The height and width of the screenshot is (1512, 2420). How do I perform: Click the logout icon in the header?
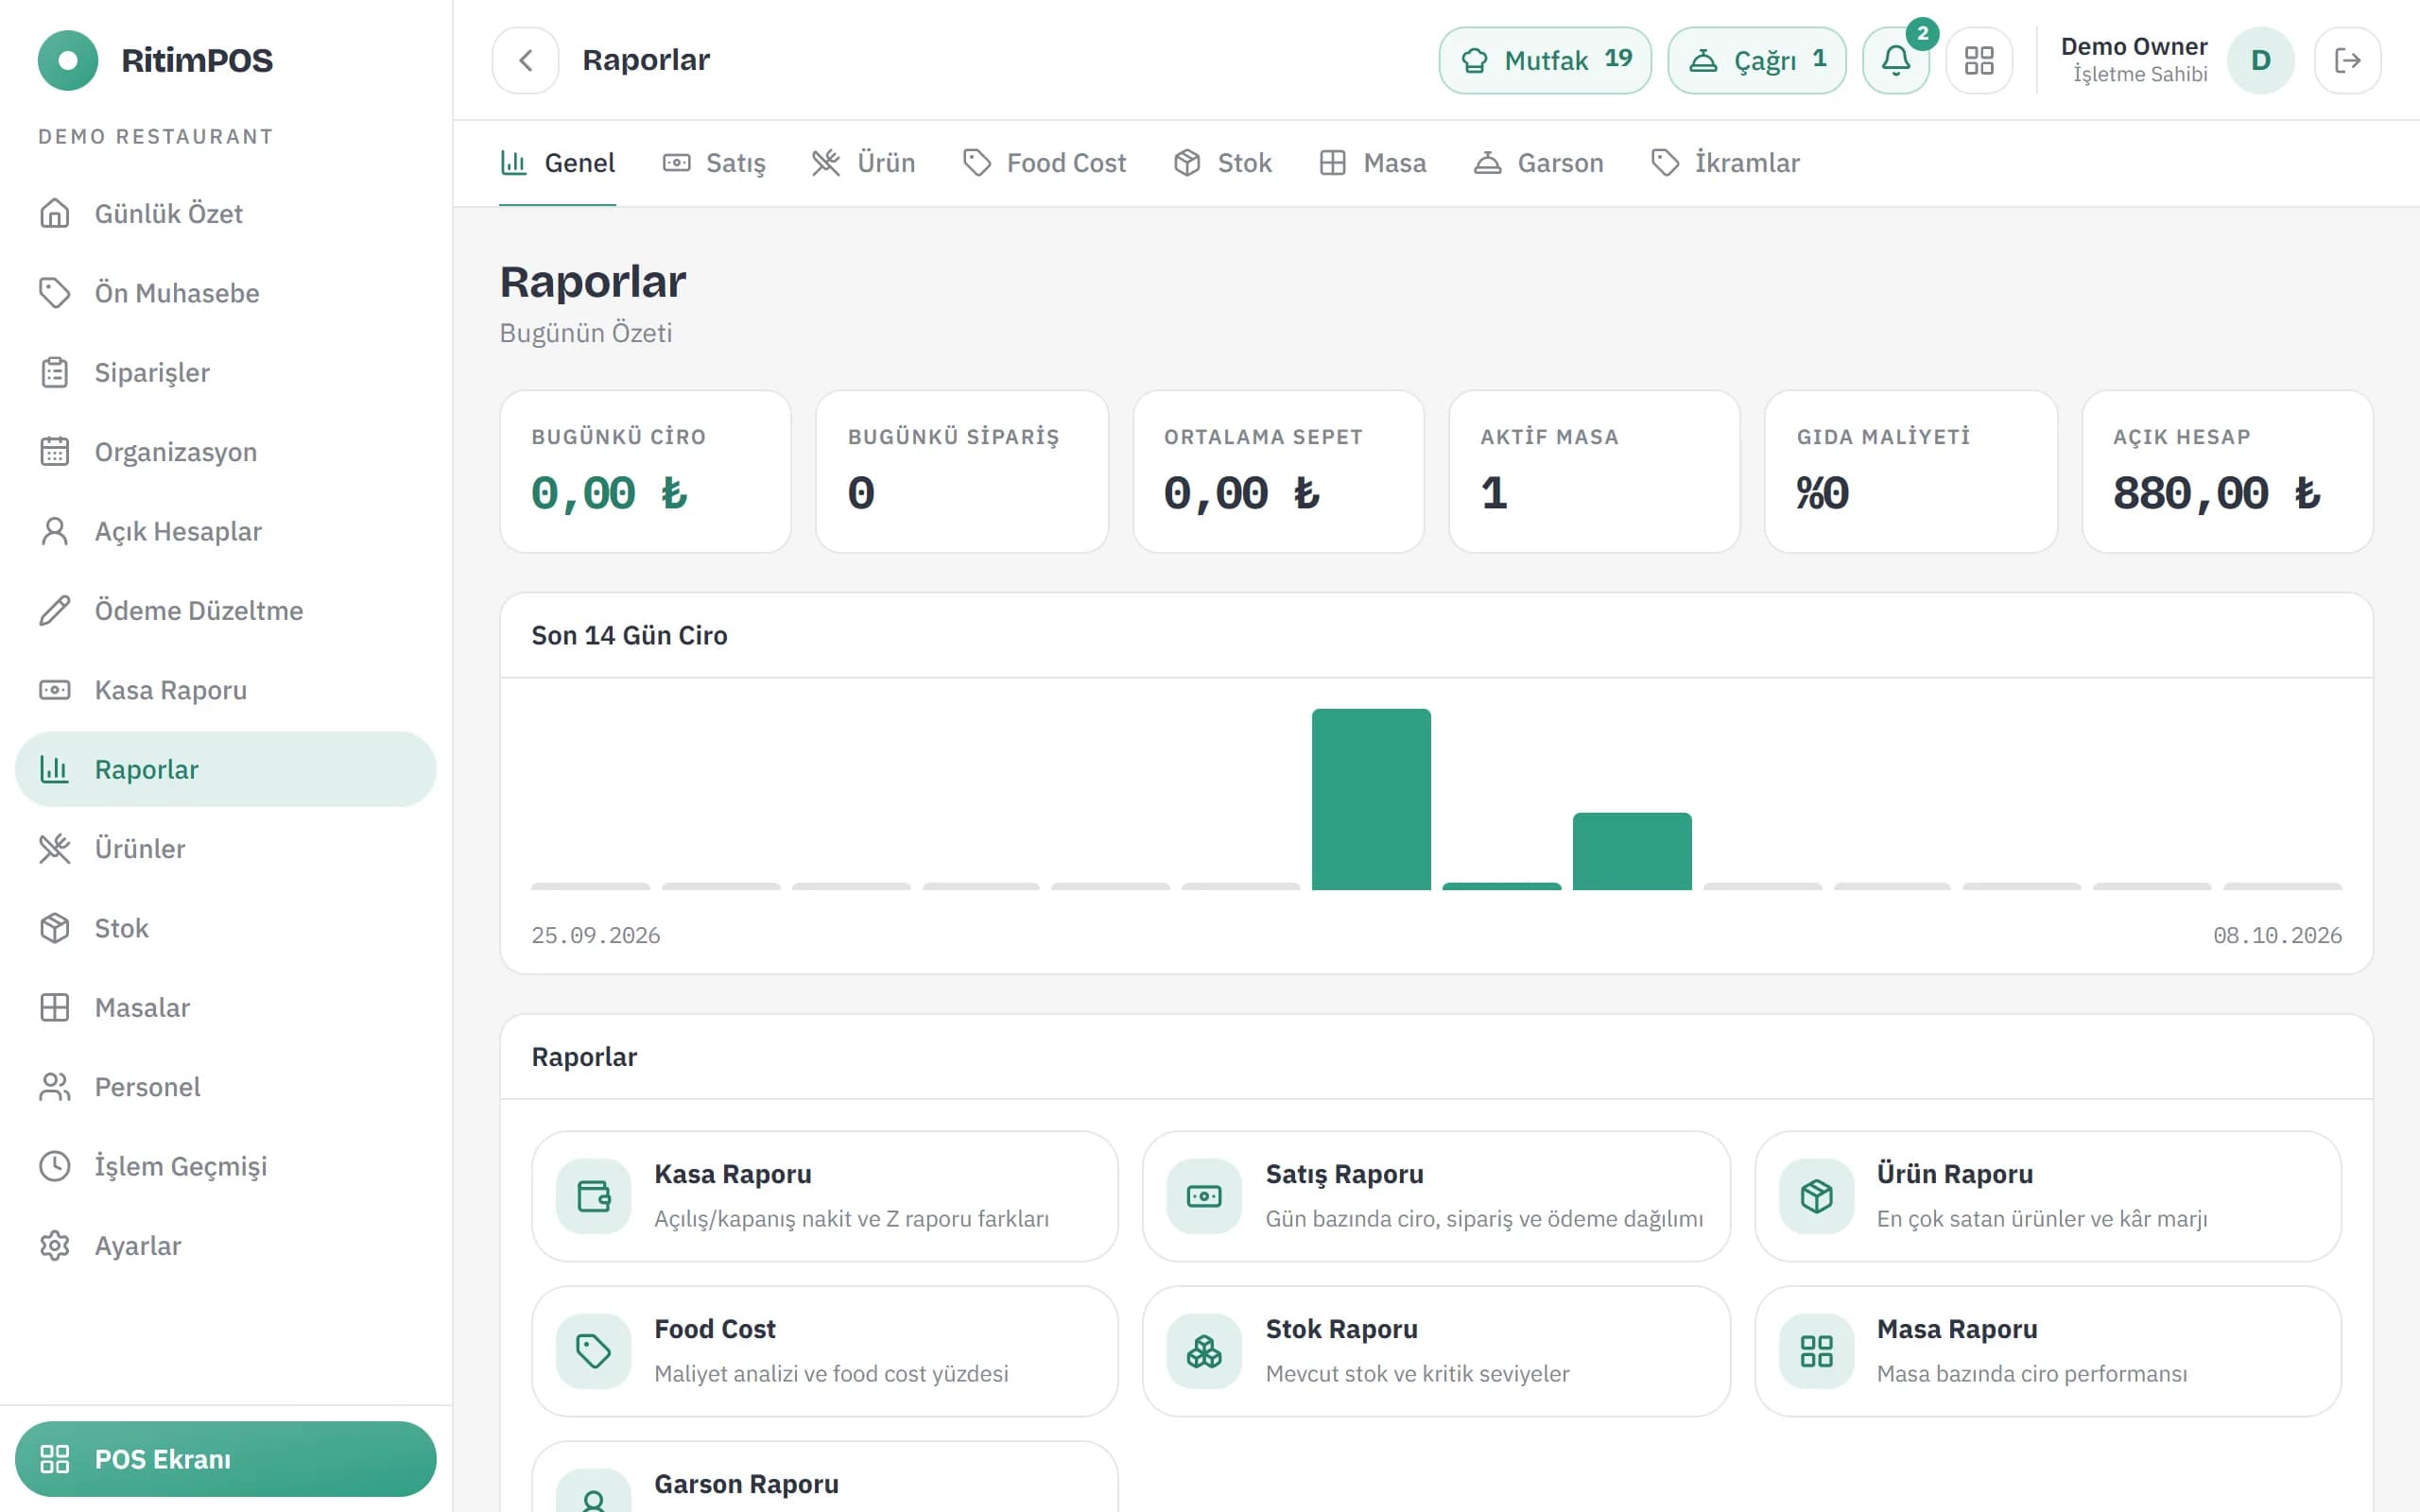point(2347,60)
